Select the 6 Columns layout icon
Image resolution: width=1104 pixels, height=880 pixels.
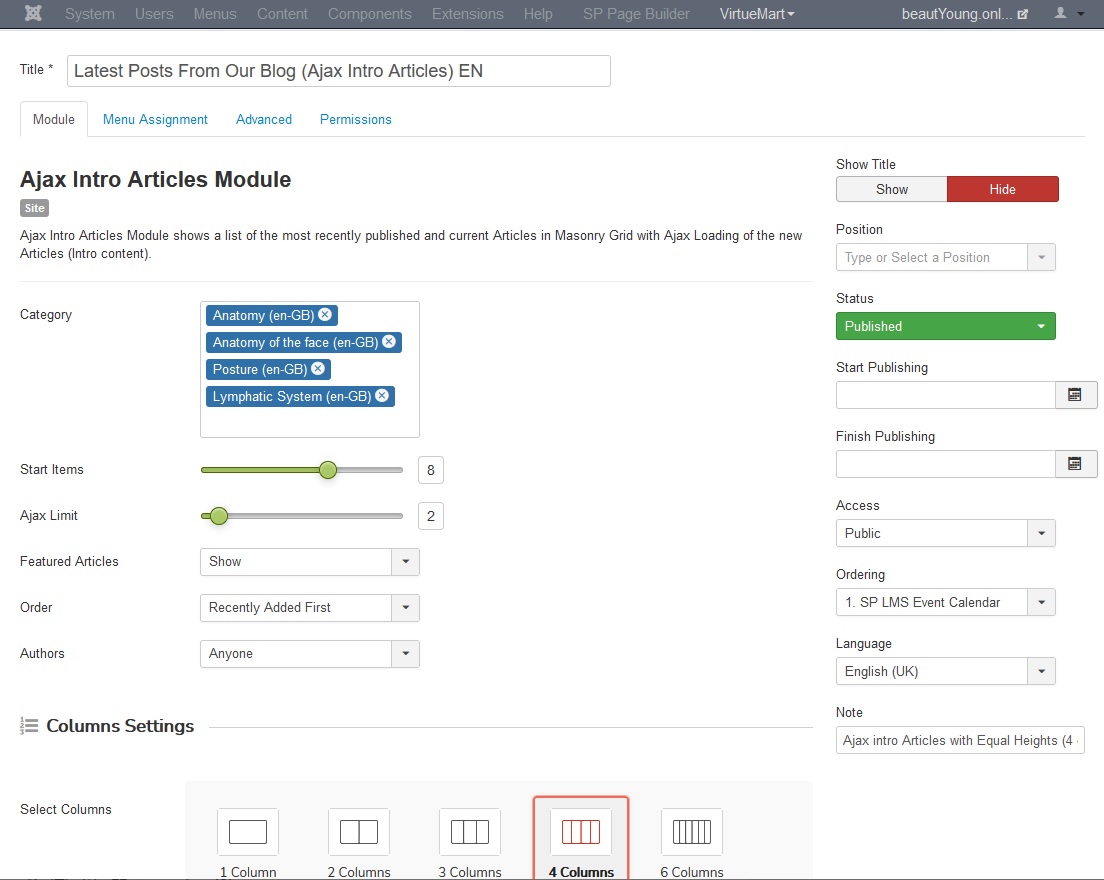click(691, 831)
